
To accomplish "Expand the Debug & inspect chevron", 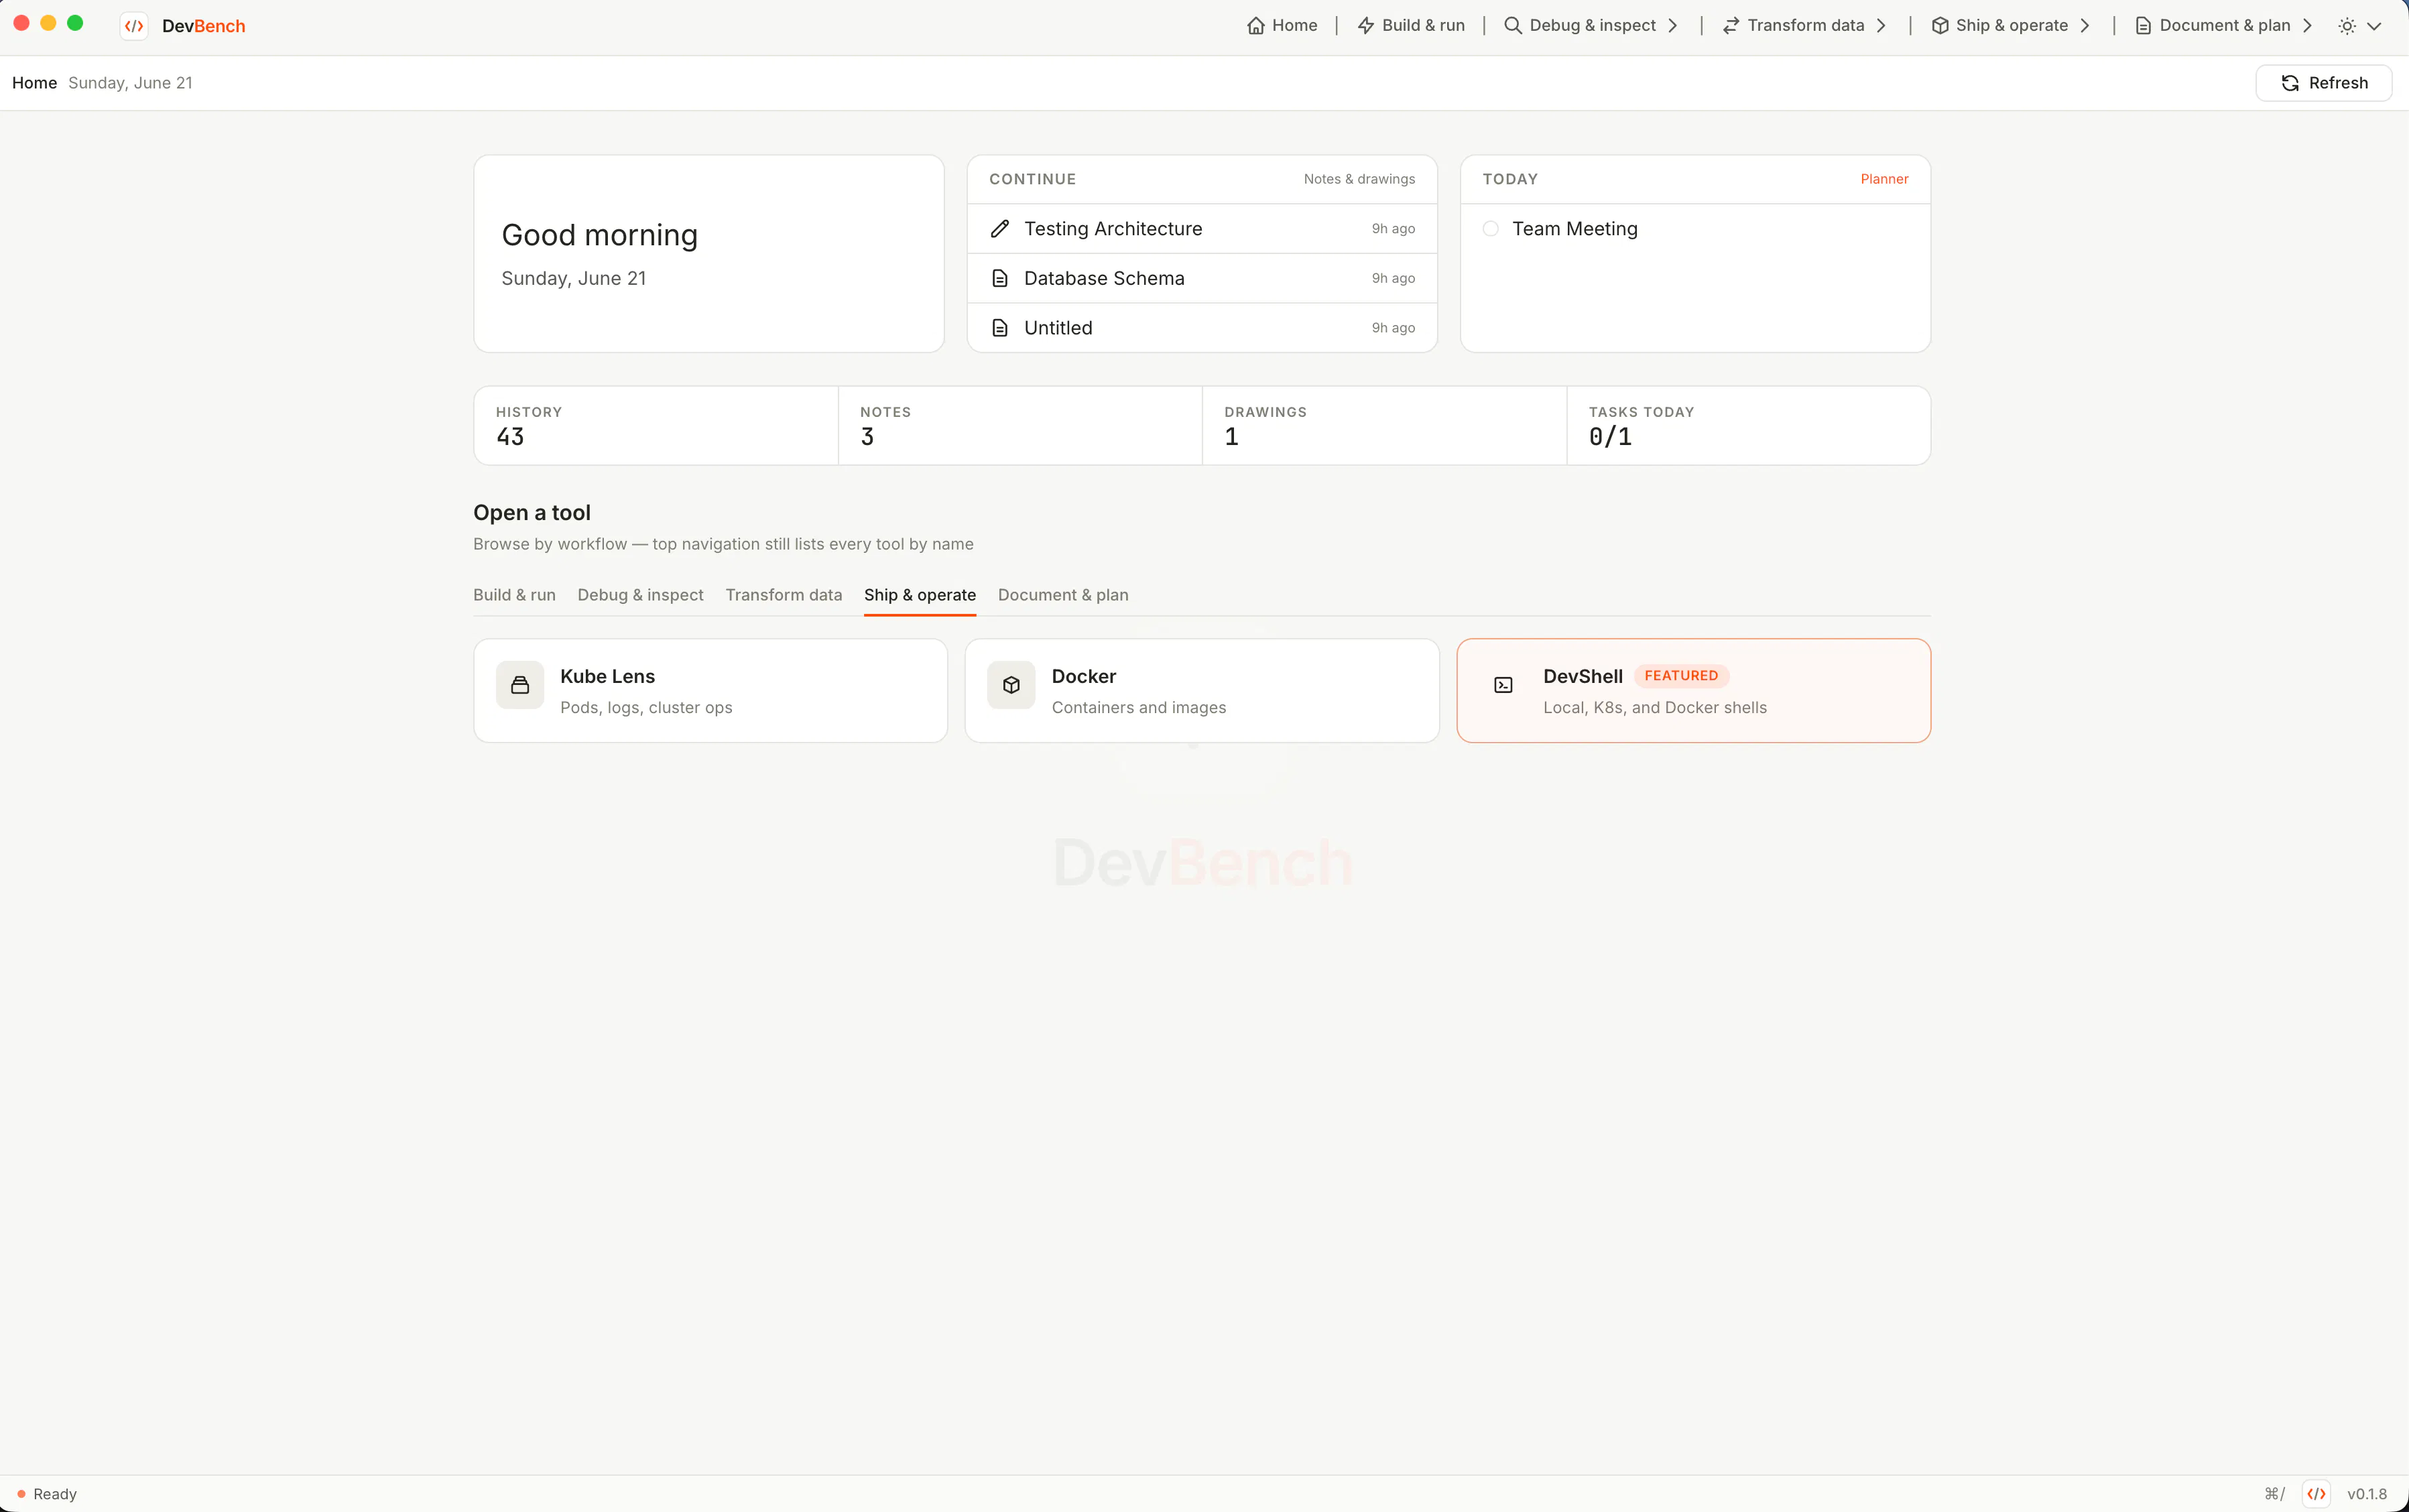I will (1673, 26).
